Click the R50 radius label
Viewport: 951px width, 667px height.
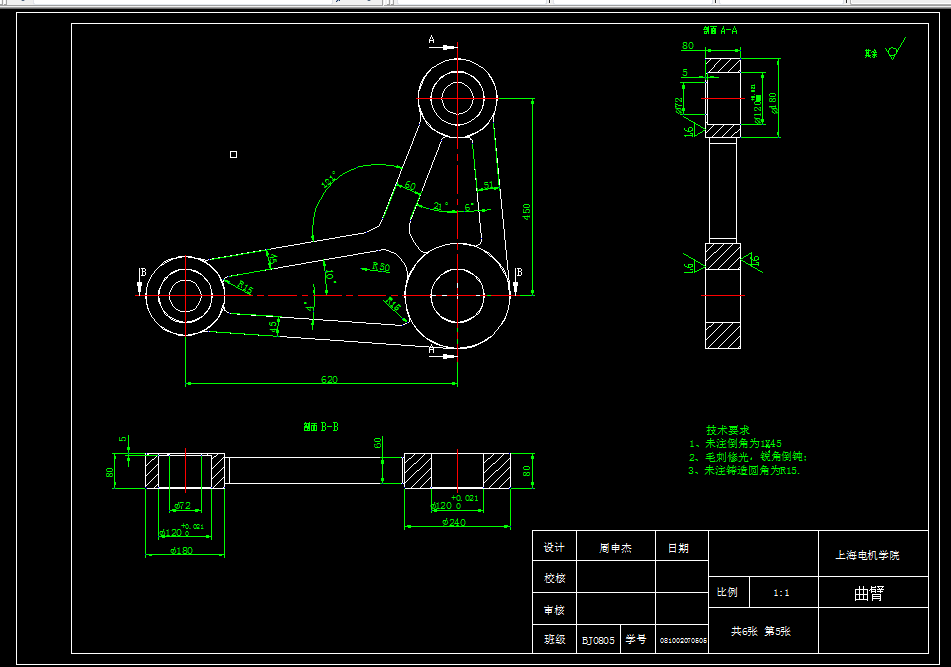[381, 267]
